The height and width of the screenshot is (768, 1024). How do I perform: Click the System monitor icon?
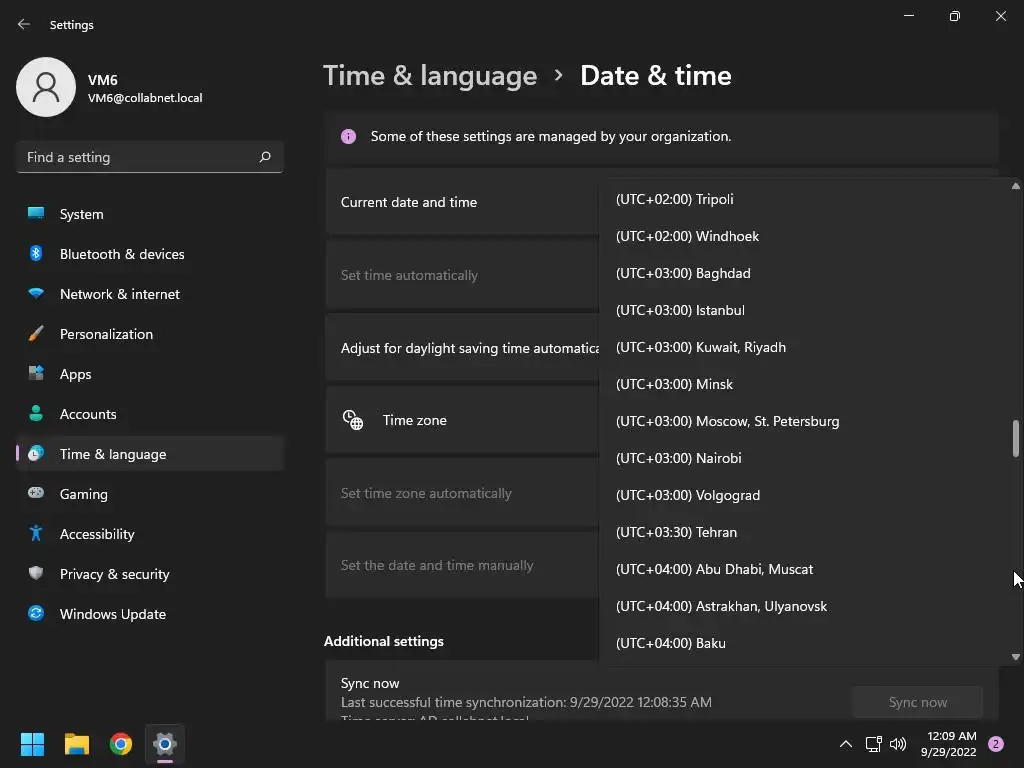click(36, 214)
